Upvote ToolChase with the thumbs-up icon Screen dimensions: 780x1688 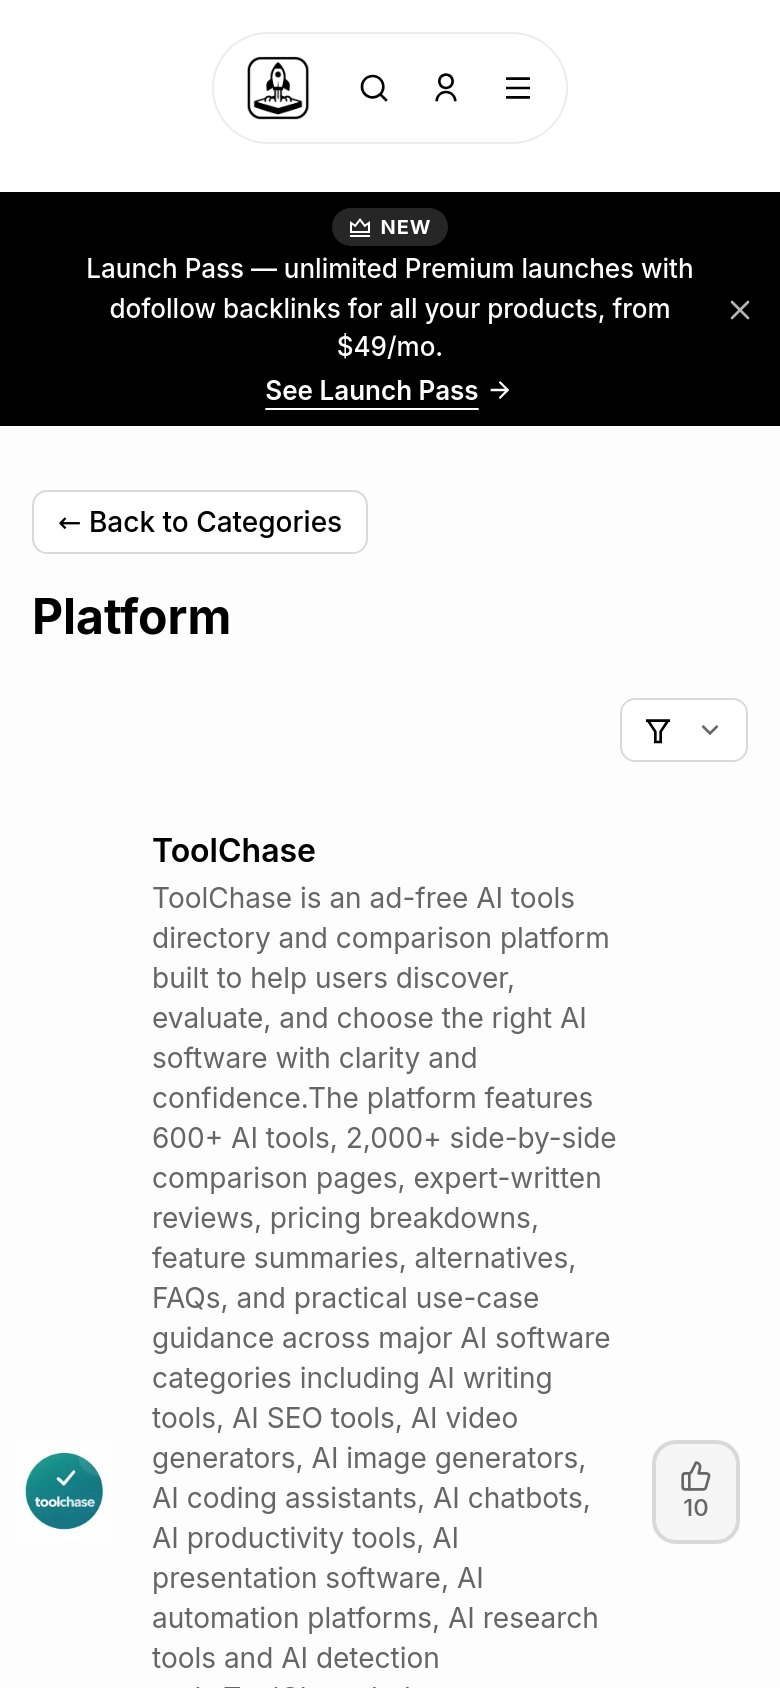click(696, 1476)
